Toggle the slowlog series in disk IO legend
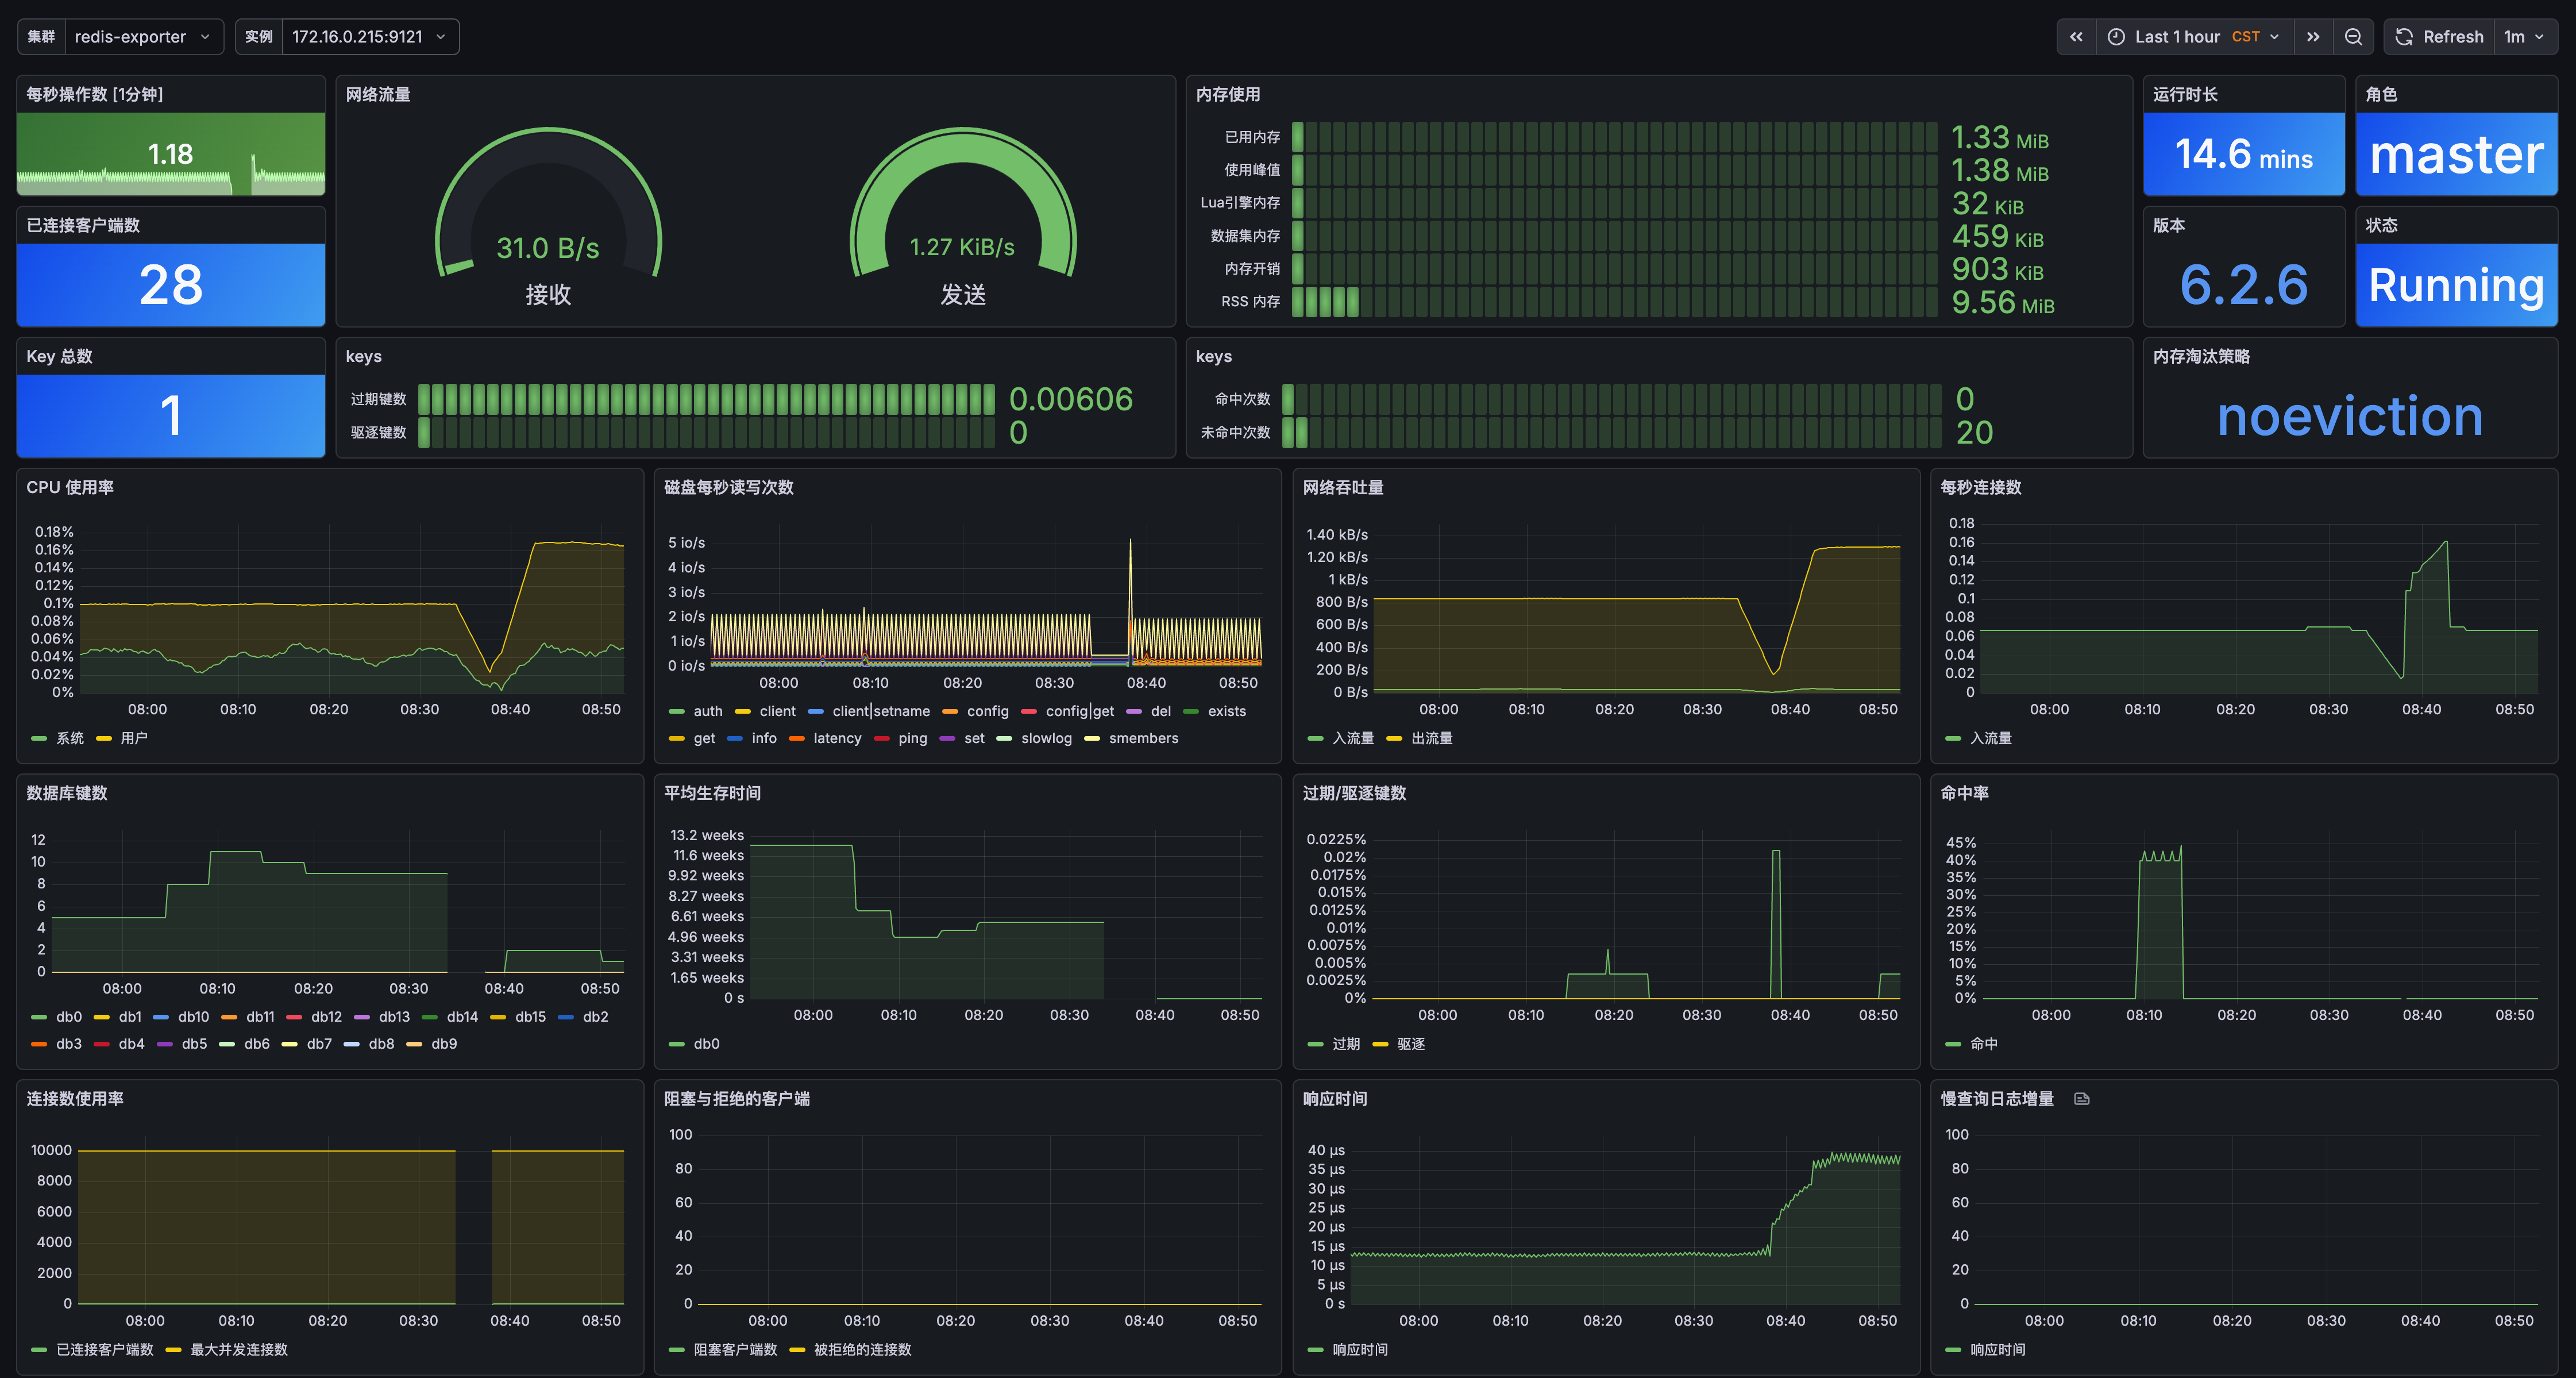The image size is (2576, 1378). 1034,738
